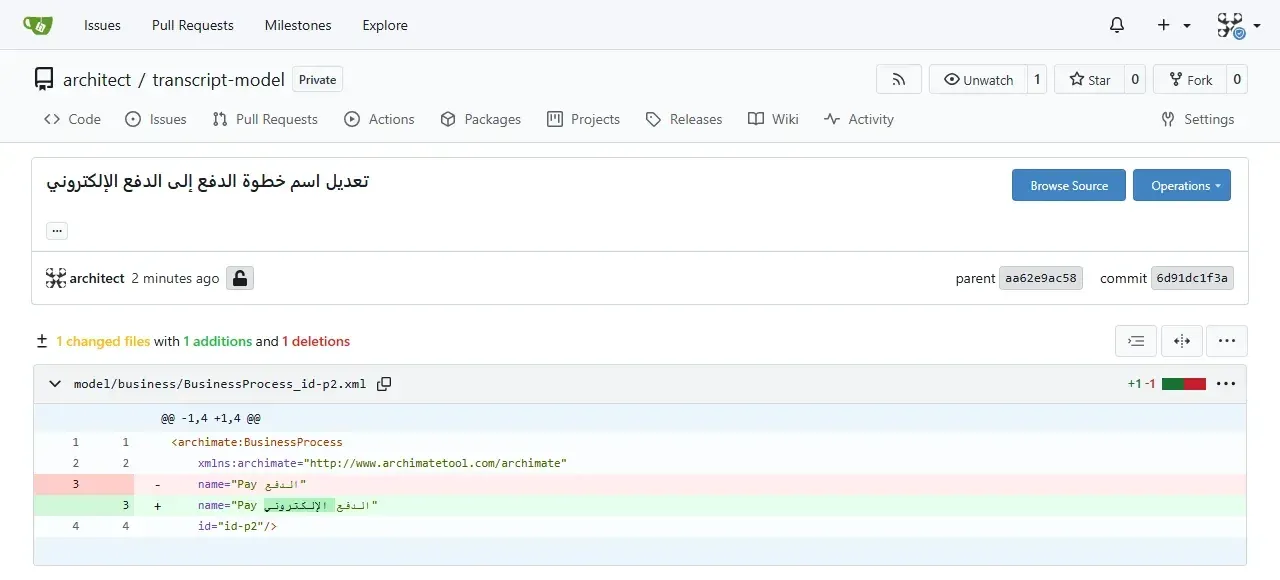Switch to the Actions tab
Viewport: 1280px width, 580px height.
coord(379,119)
